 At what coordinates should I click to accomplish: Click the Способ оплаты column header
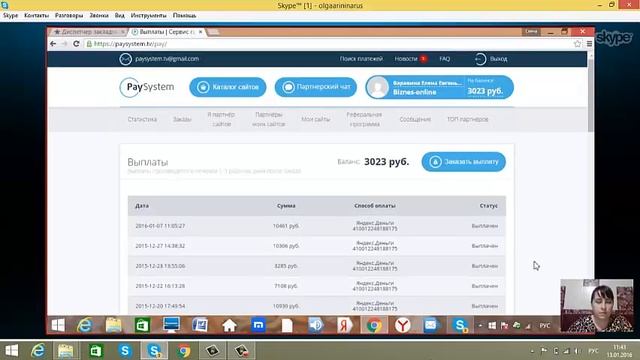point(375,206)
